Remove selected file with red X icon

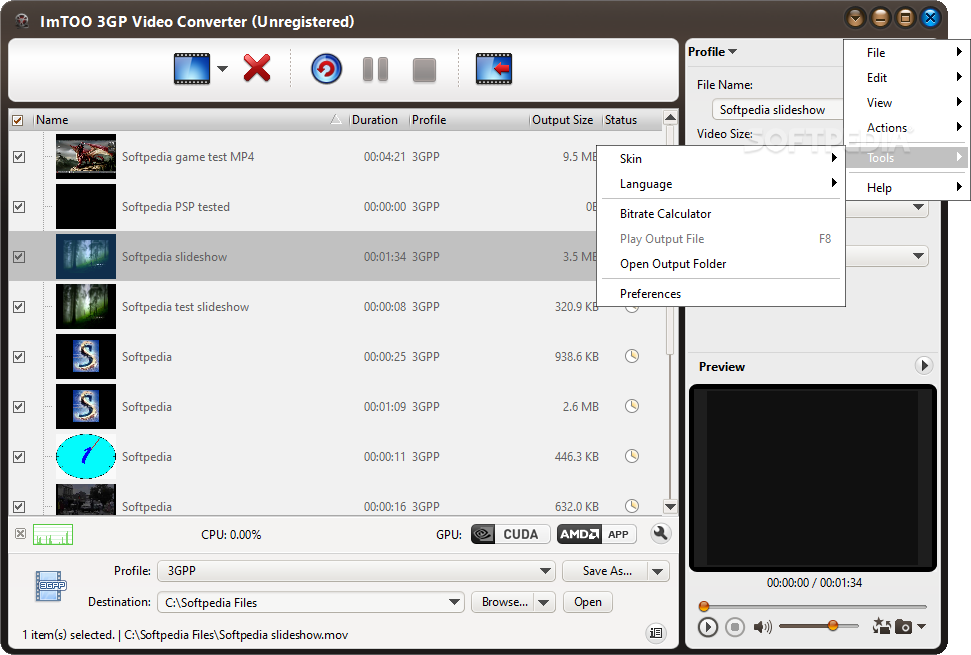(256, 68)
